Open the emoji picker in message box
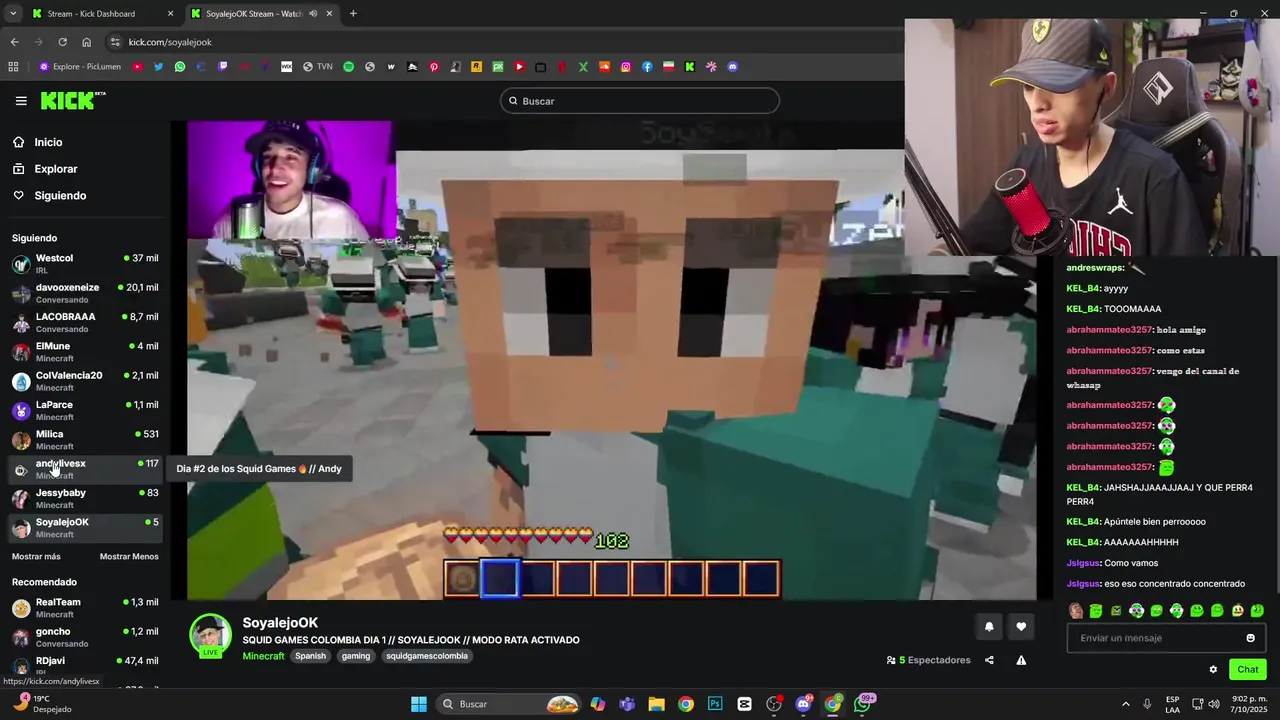This screenshot has height=720, width=1280. [1250, 638]
